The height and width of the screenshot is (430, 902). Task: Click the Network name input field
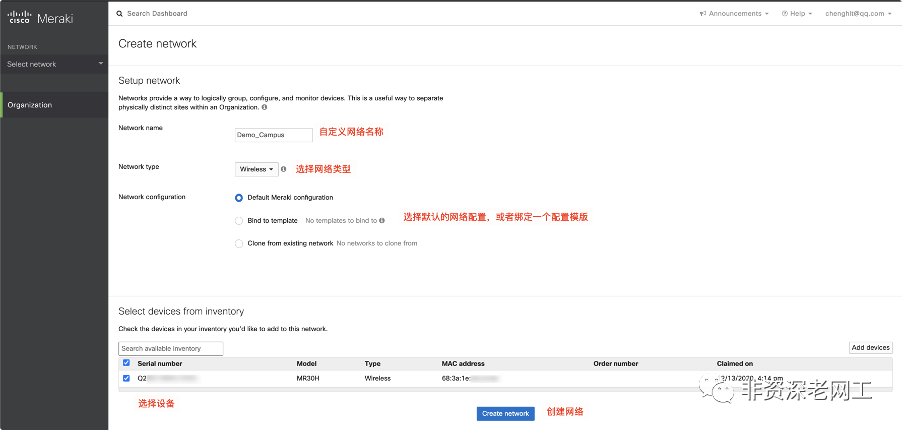(274, 135)
